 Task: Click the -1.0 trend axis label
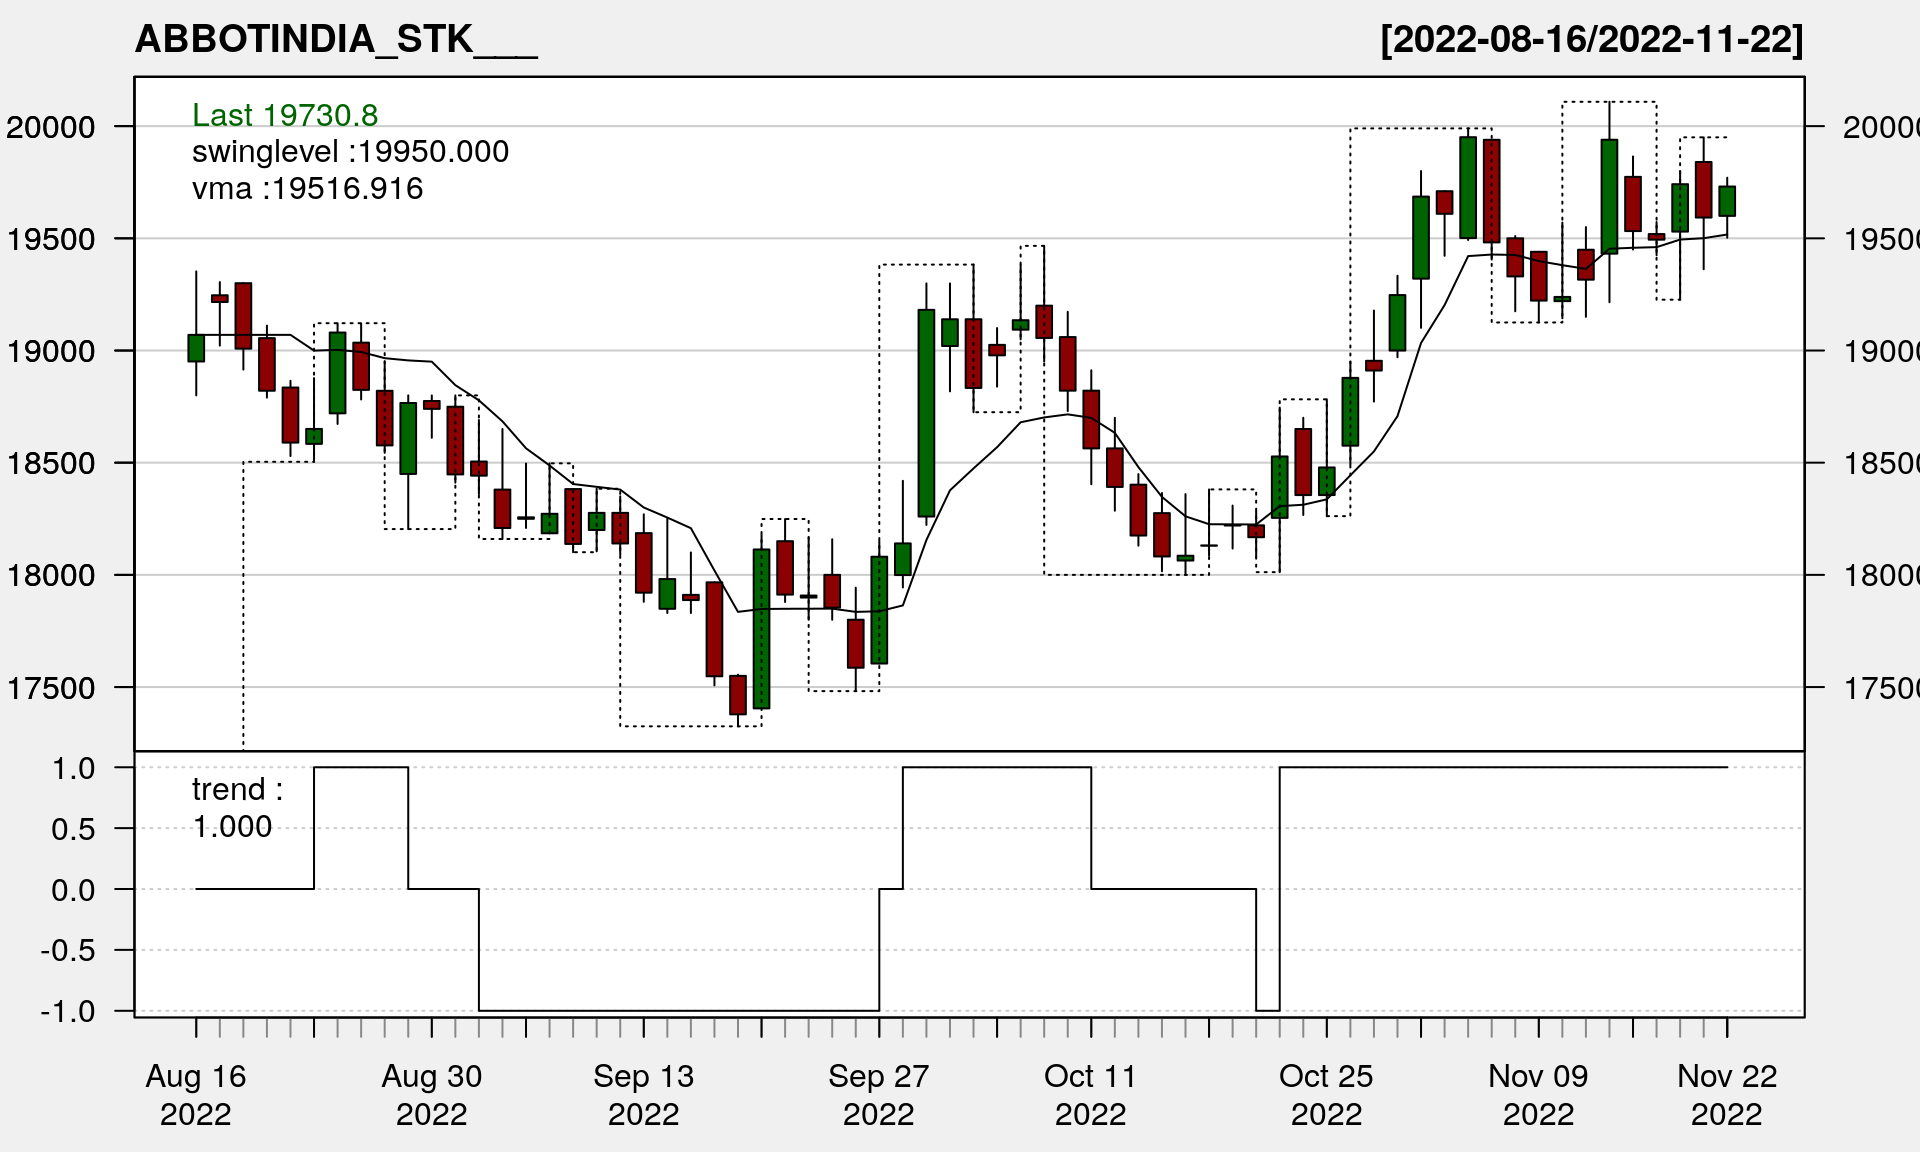point(68,1012)
